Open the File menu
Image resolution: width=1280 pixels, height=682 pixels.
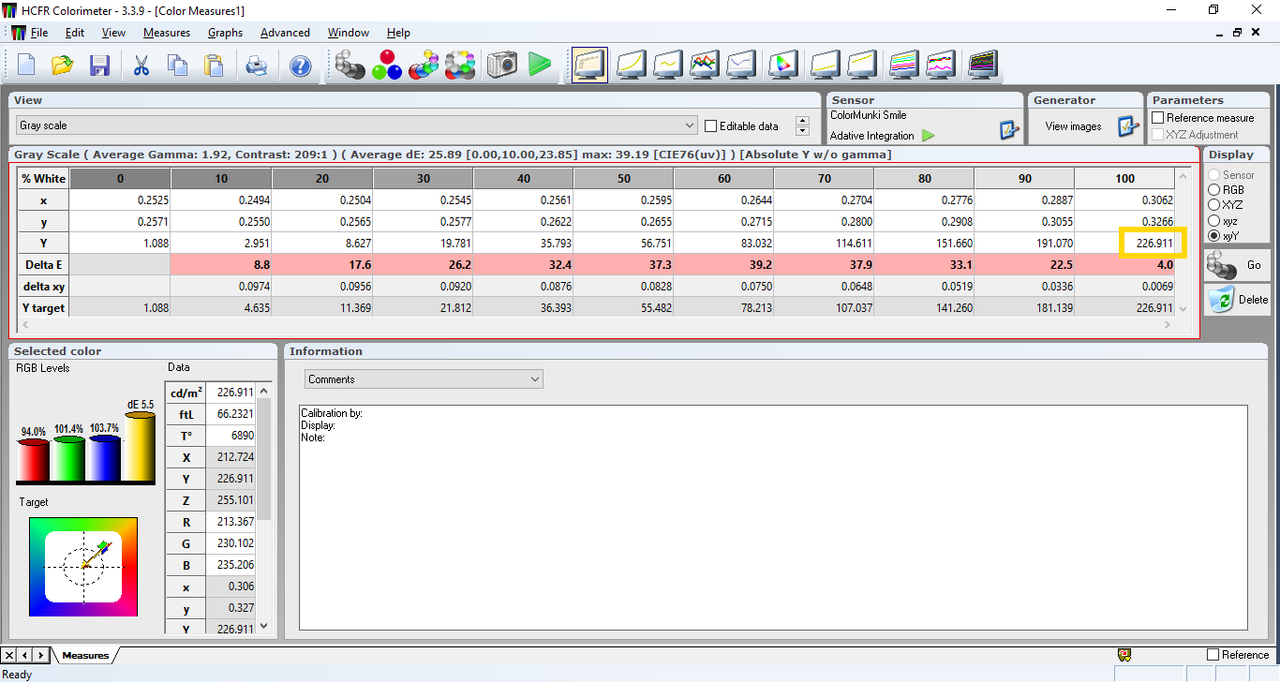[39, 32]
